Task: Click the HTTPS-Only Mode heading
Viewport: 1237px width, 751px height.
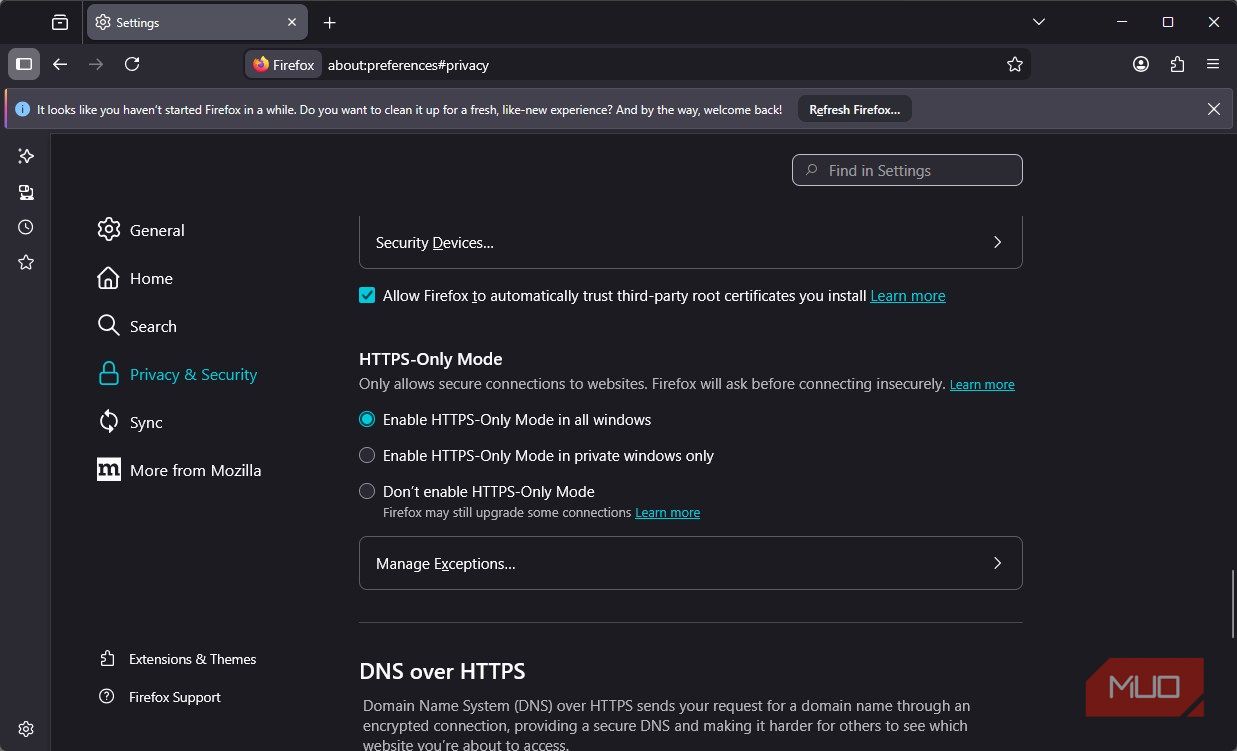Action: (430, 359)
